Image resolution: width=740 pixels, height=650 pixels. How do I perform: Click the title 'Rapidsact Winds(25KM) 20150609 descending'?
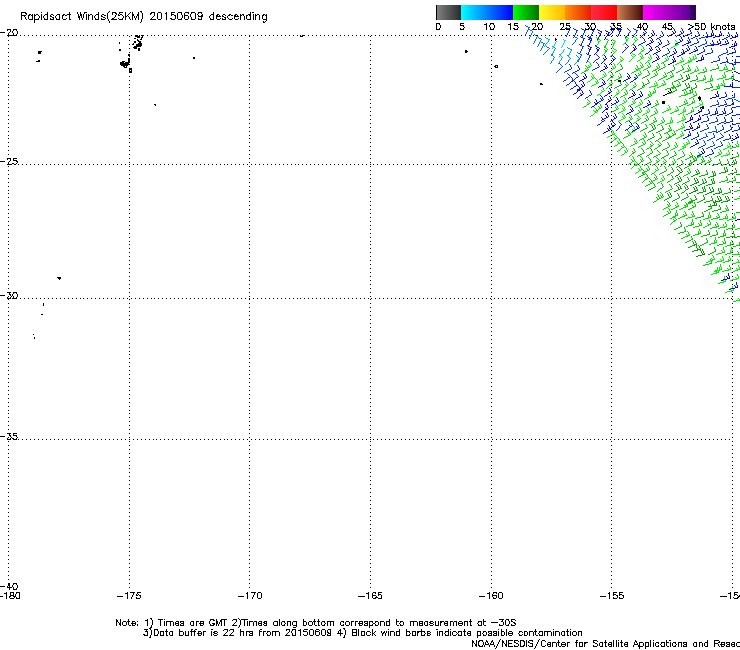pyautogui.click(x=143, y=17)
